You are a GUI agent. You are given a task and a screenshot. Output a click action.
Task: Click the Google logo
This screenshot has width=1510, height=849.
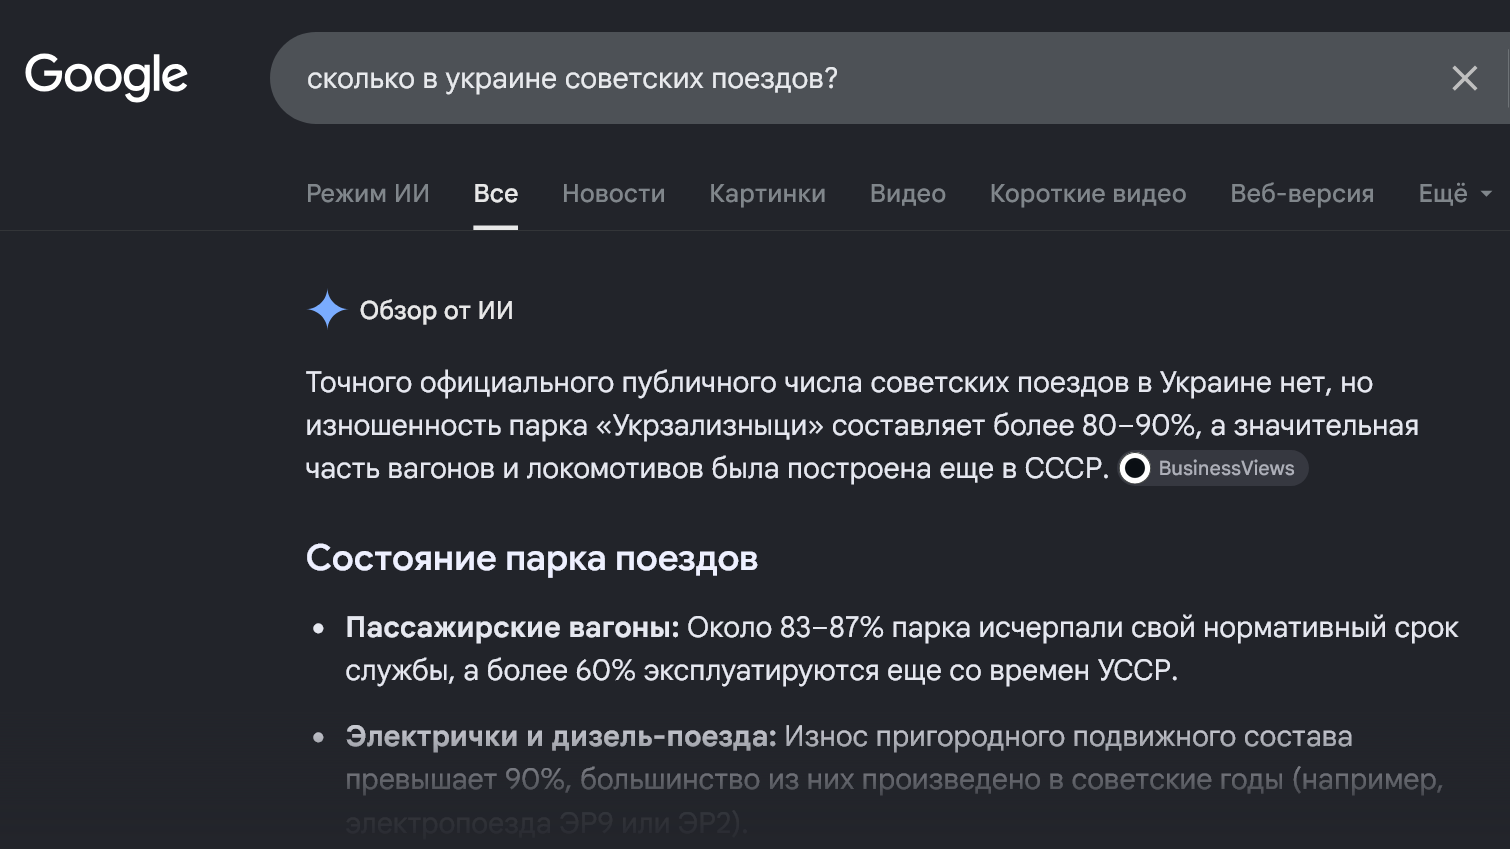tap(106, 76)
